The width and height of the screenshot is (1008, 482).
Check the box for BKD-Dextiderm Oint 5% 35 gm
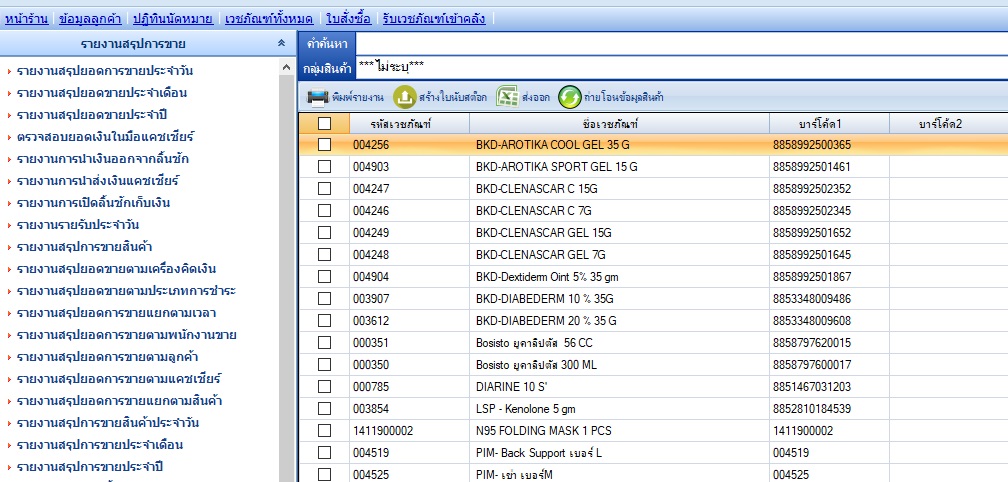pos(325,276)
